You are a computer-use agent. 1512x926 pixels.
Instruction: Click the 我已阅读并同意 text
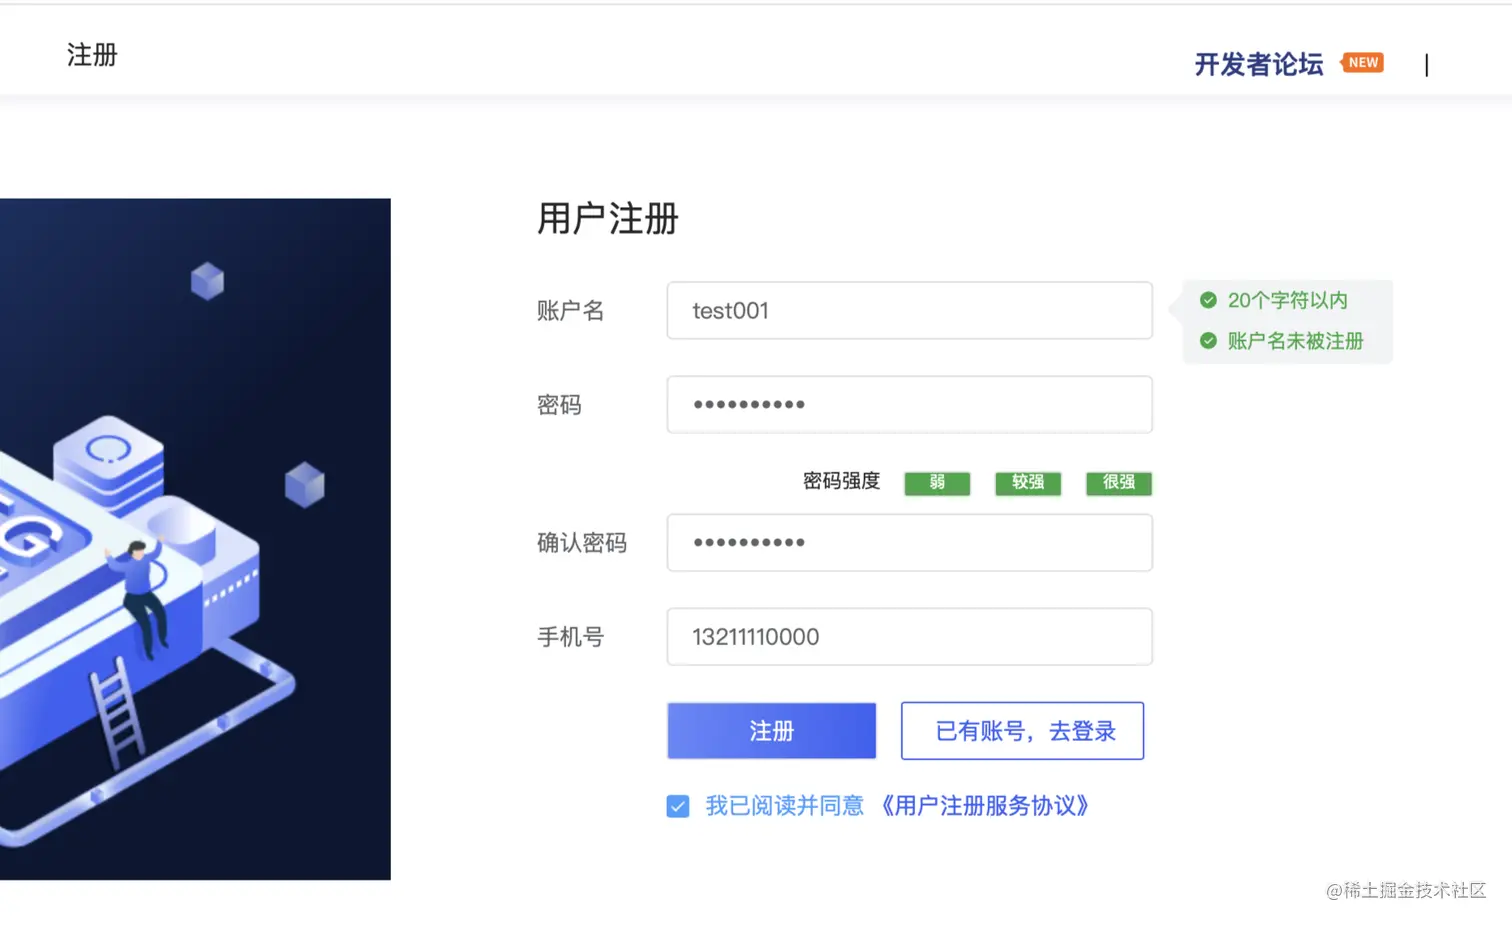click(784, 806)
